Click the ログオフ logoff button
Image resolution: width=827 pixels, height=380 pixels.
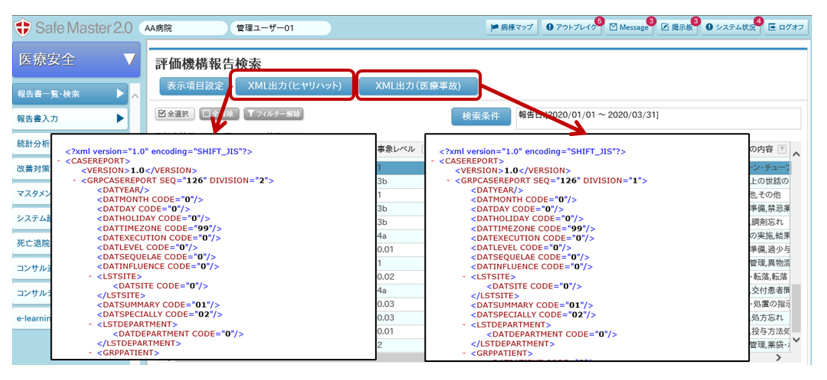(786, 27)
